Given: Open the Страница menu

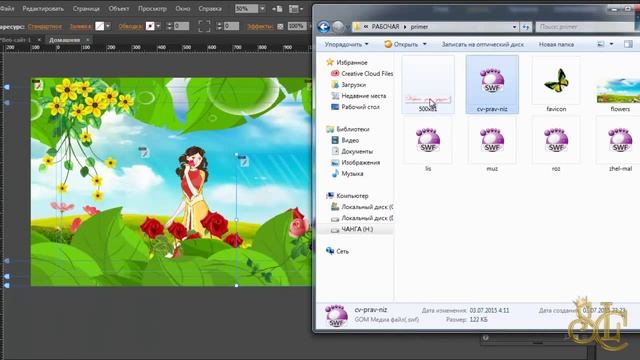Looking at the screenshot, I should coord(86,8).
